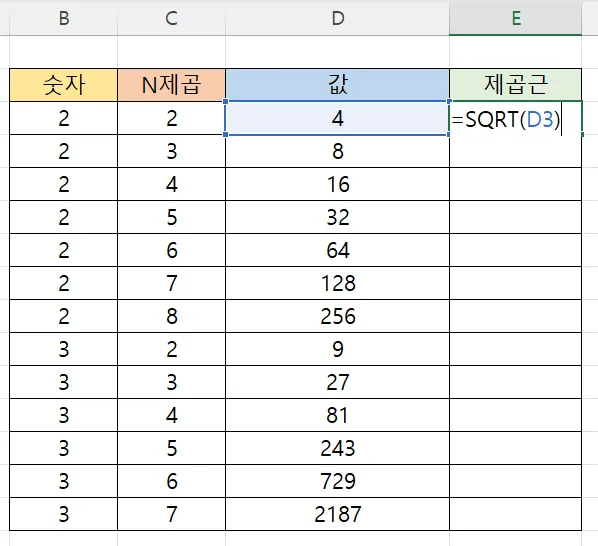Click 숫자 cell 3 in the row with 값 27

click(x=63, y=382)
